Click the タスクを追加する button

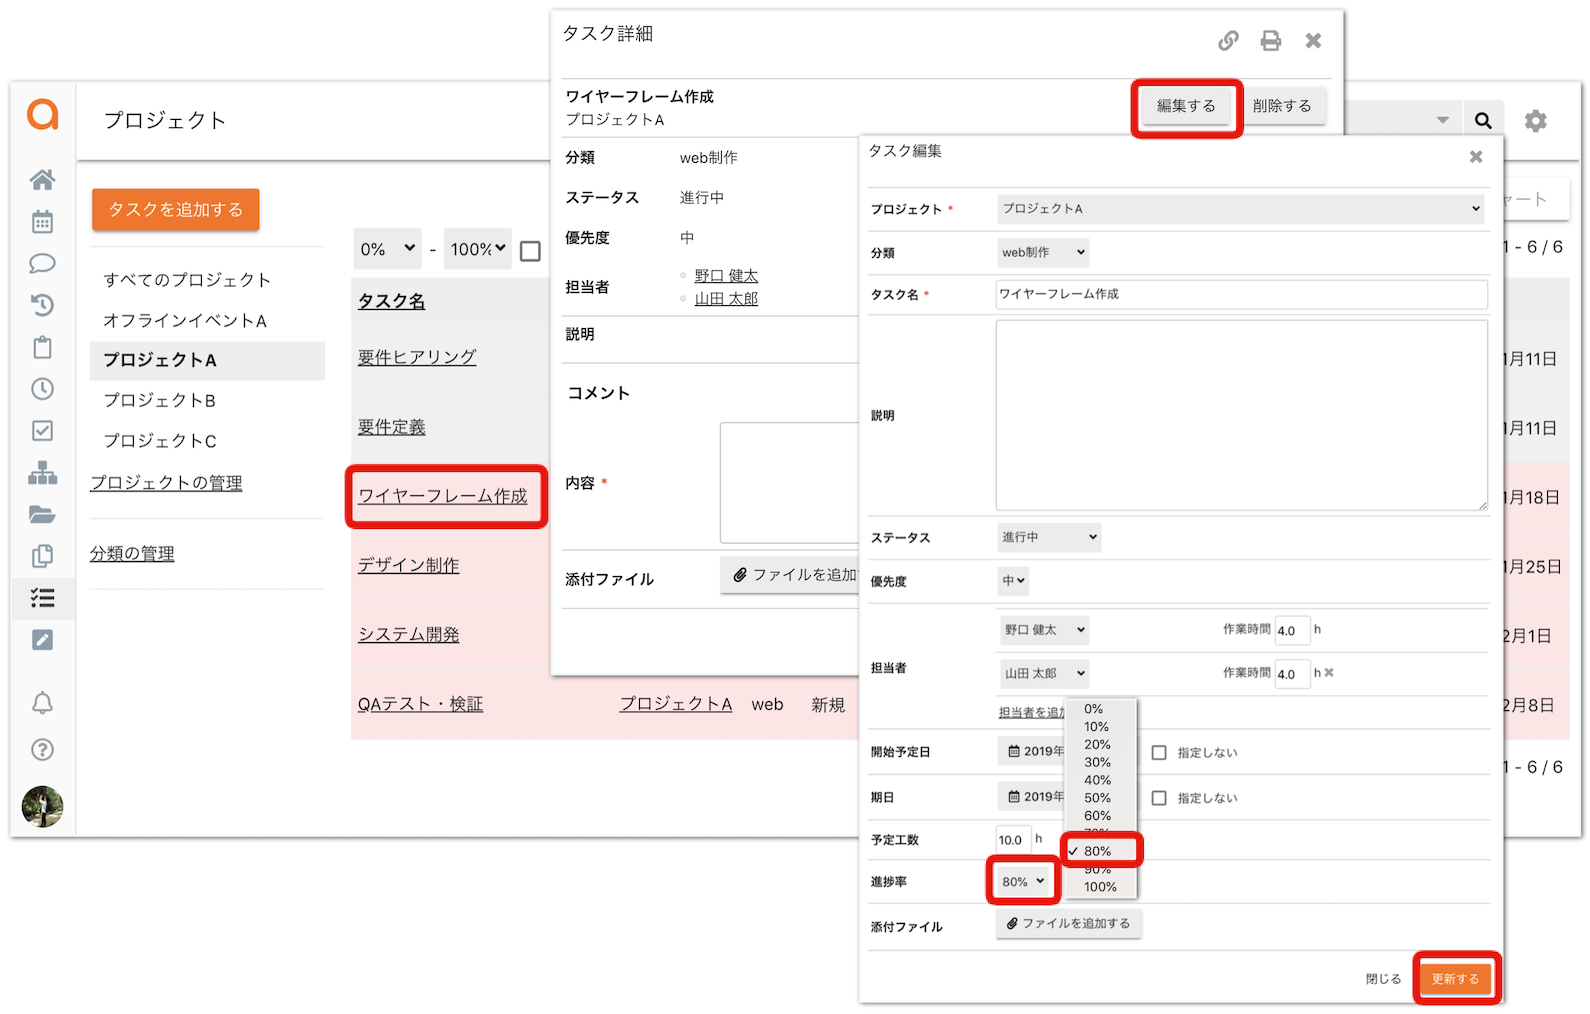click(x=176, y=209)
